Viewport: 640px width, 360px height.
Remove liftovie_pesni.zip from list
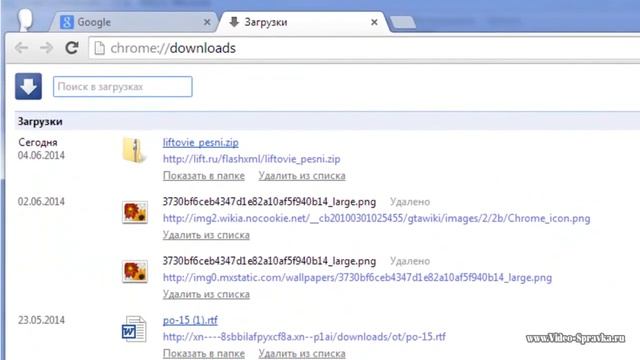click(x=302, y=176)
